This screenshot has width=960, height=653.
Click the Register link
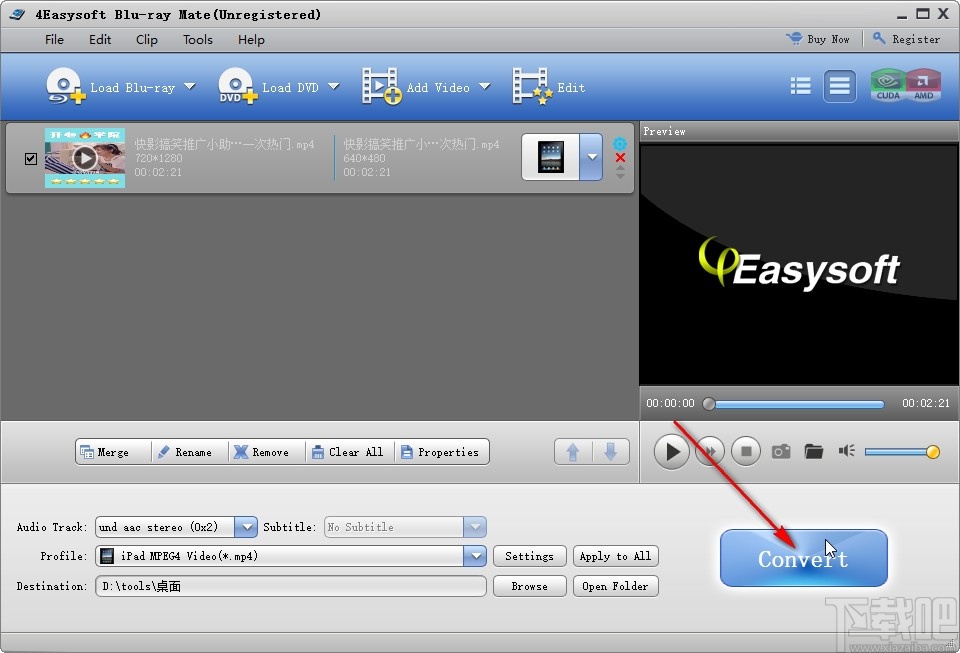pyautogui.click(x=906, y=39)
